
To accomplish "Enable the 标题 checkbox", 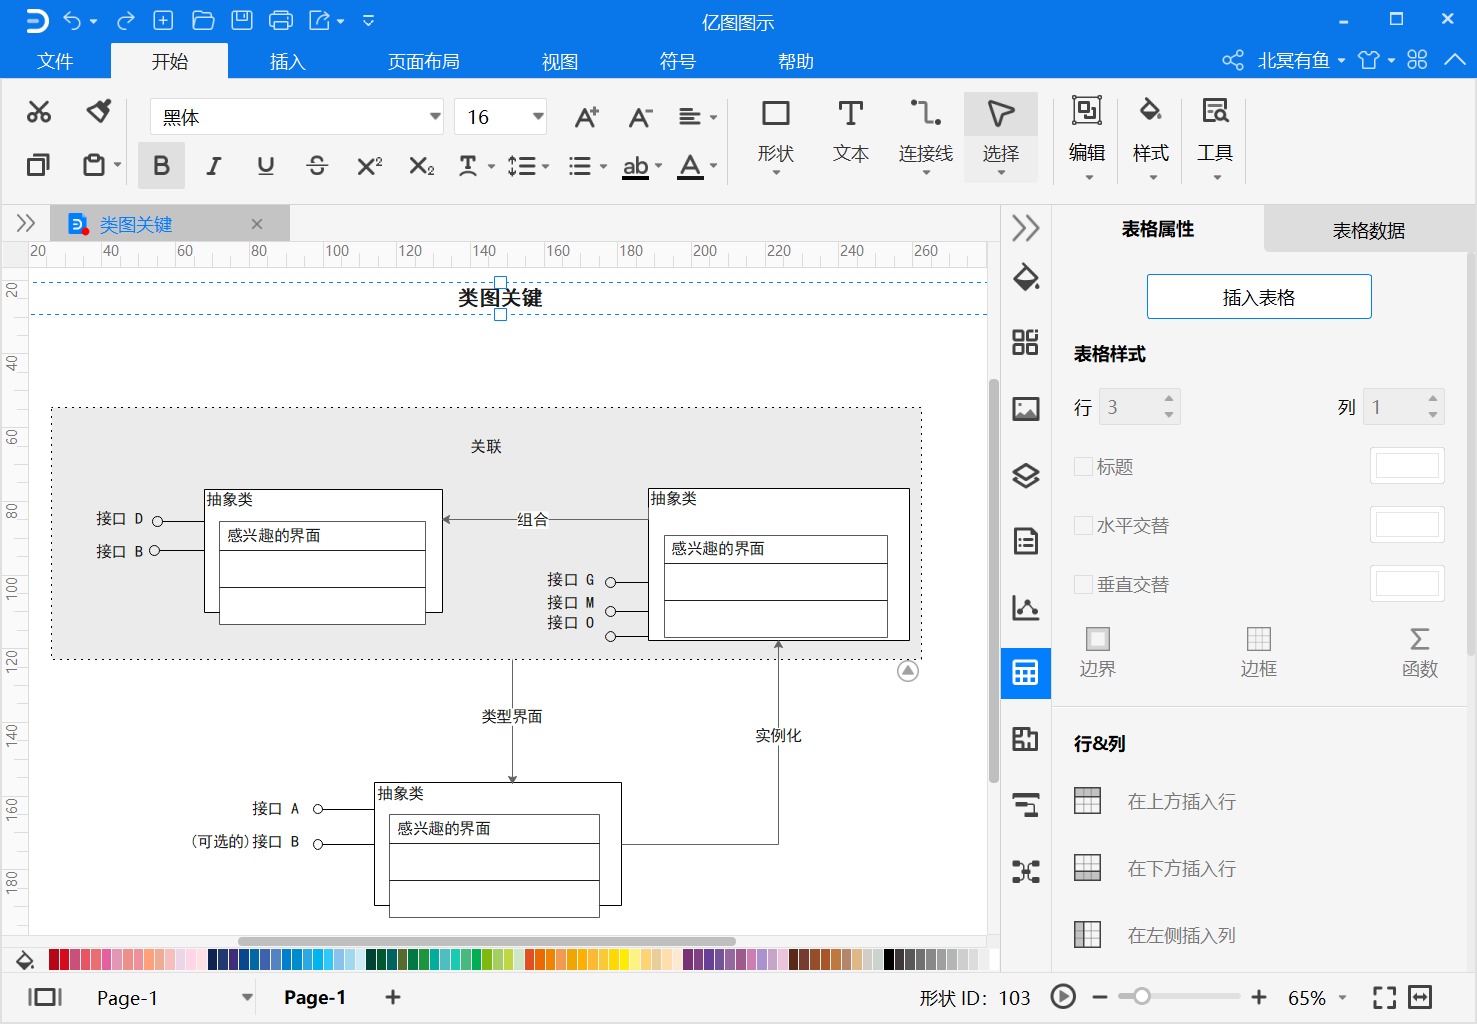I will pos(1083,466).
